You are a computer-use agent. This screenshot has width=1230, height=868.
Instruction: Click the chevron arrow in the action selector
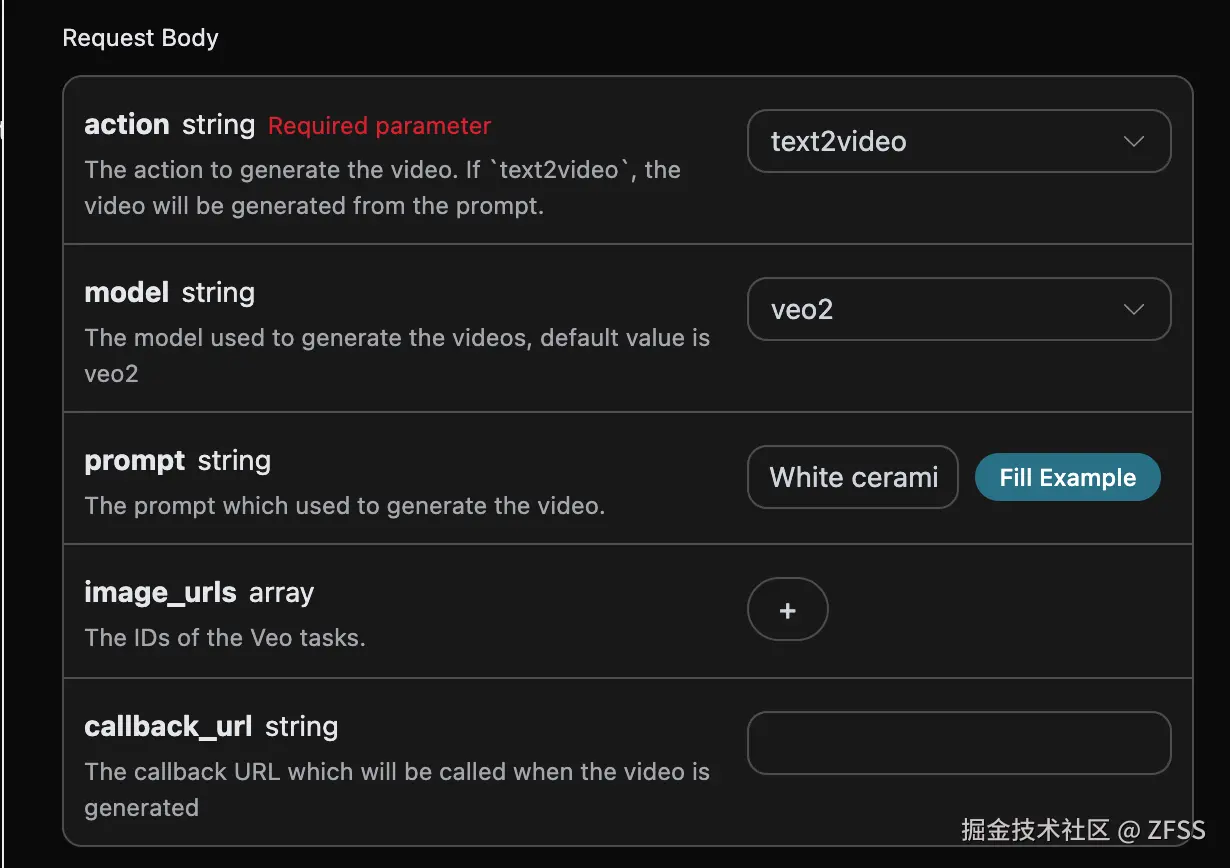coord(1134,141)
